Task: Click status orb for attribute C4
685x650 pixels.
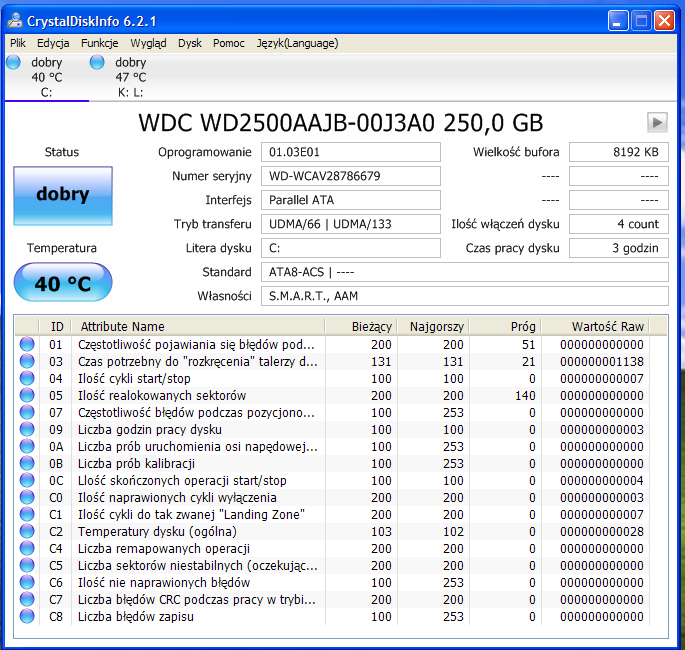Action: pos(27,548)
